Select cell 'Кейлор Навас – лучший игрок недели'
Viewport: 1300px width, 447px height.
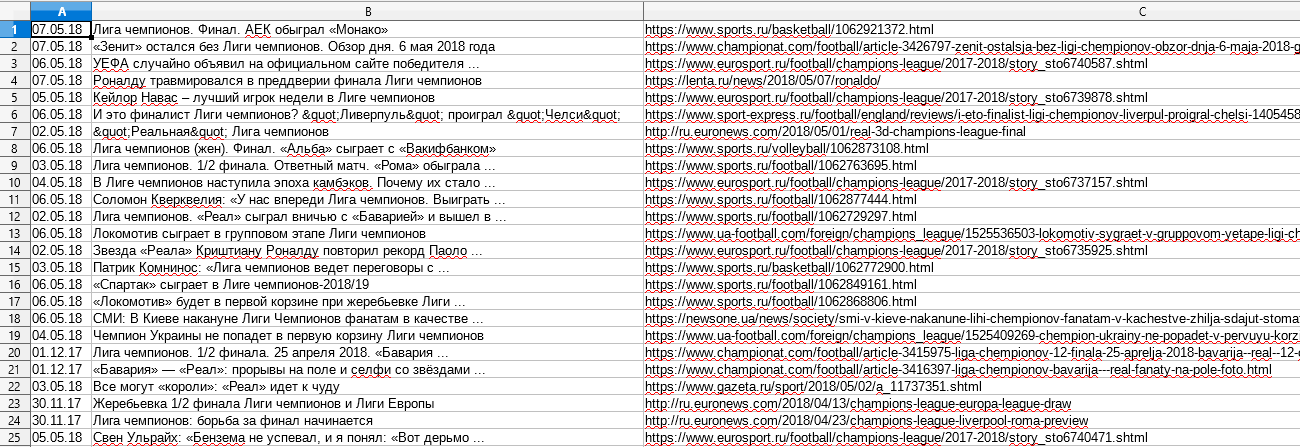pos(367,98)
